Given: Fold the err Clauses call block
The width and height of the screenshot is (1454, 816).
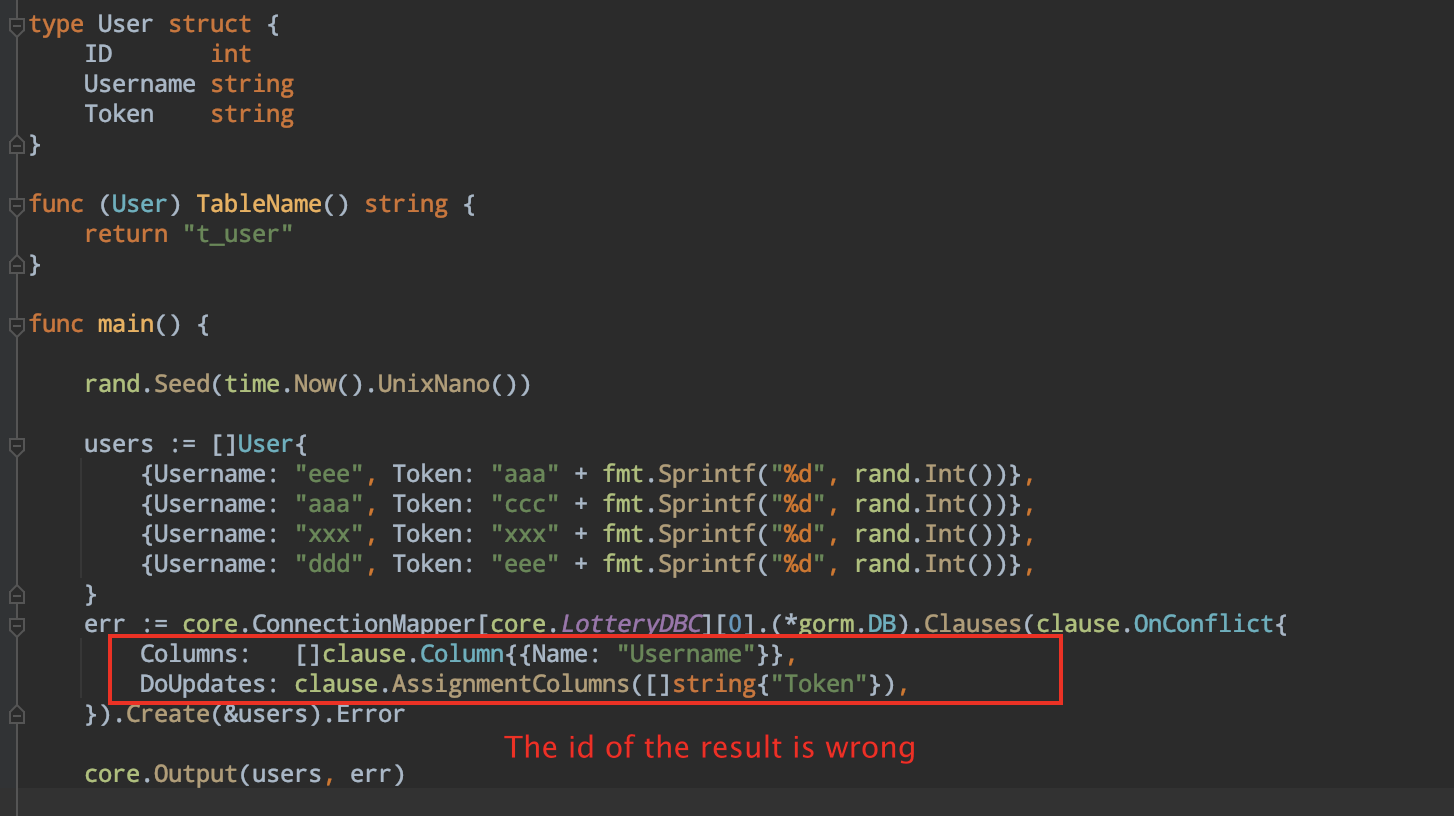Looking at the screenshot, I should point(15,625).
